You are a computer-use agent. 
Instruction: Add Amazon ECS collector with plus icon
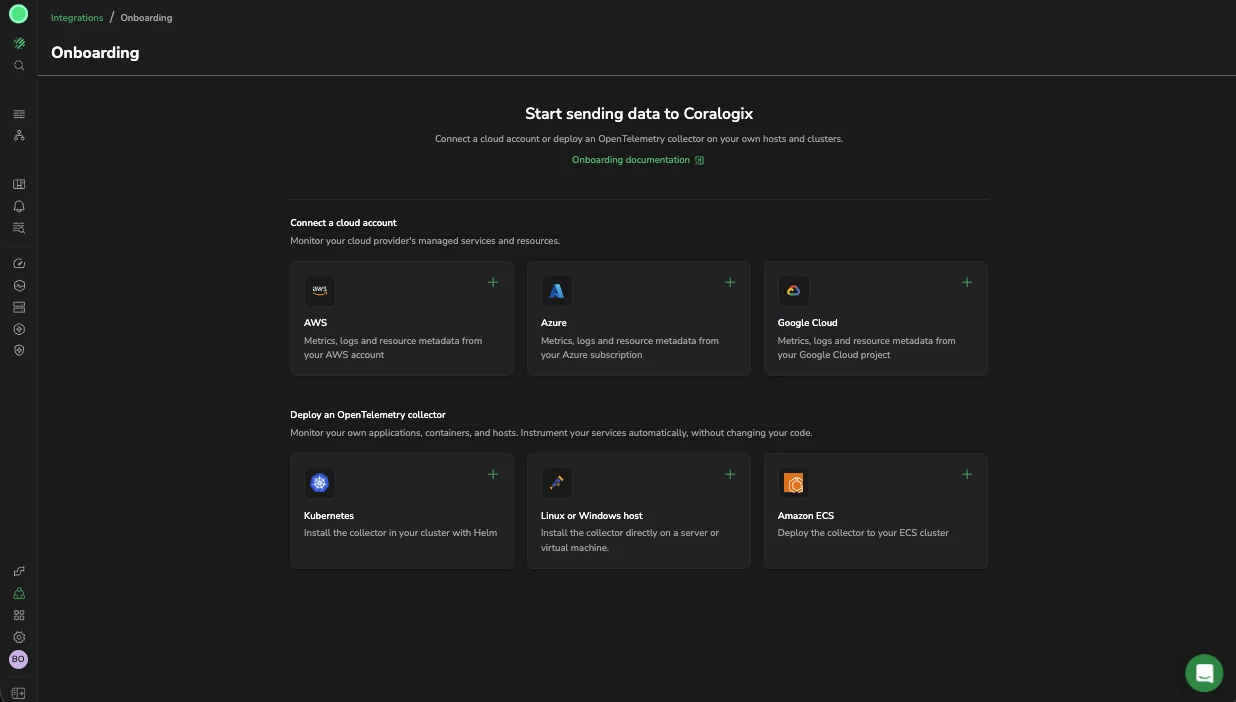point(967,474)
